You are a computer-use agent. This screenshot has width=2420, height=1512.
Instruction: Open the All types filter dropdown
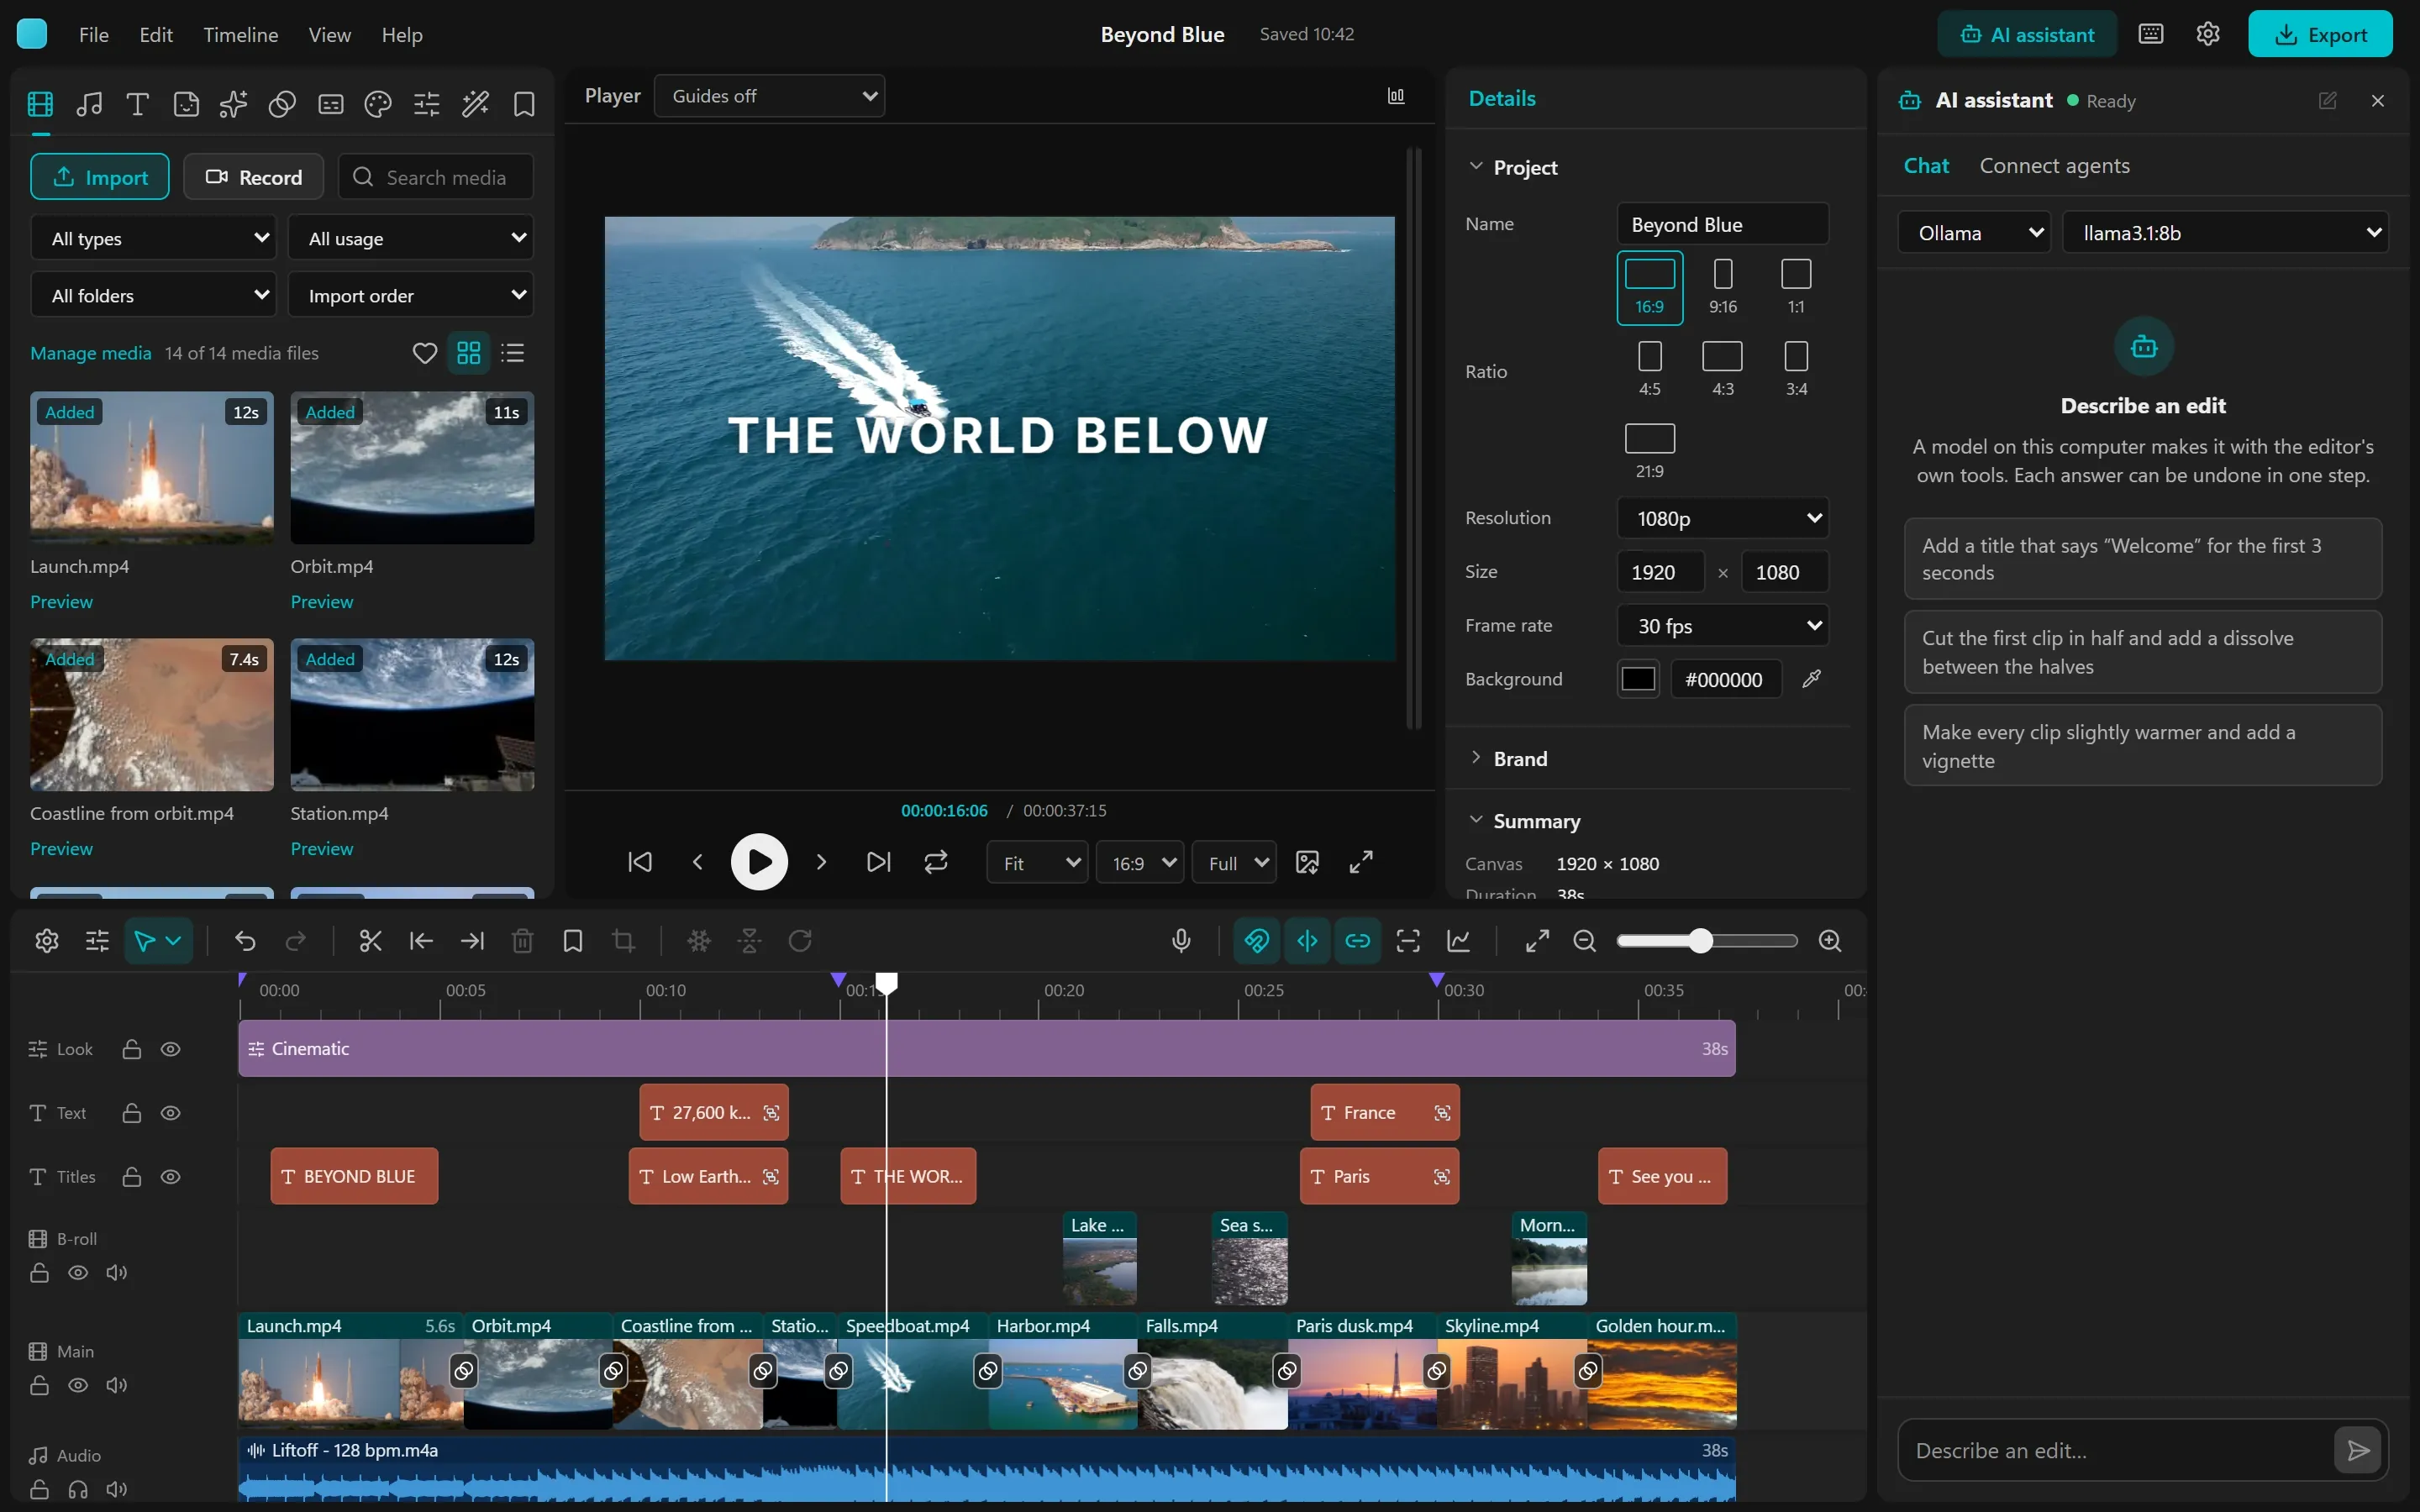click(x=155, y=238)
